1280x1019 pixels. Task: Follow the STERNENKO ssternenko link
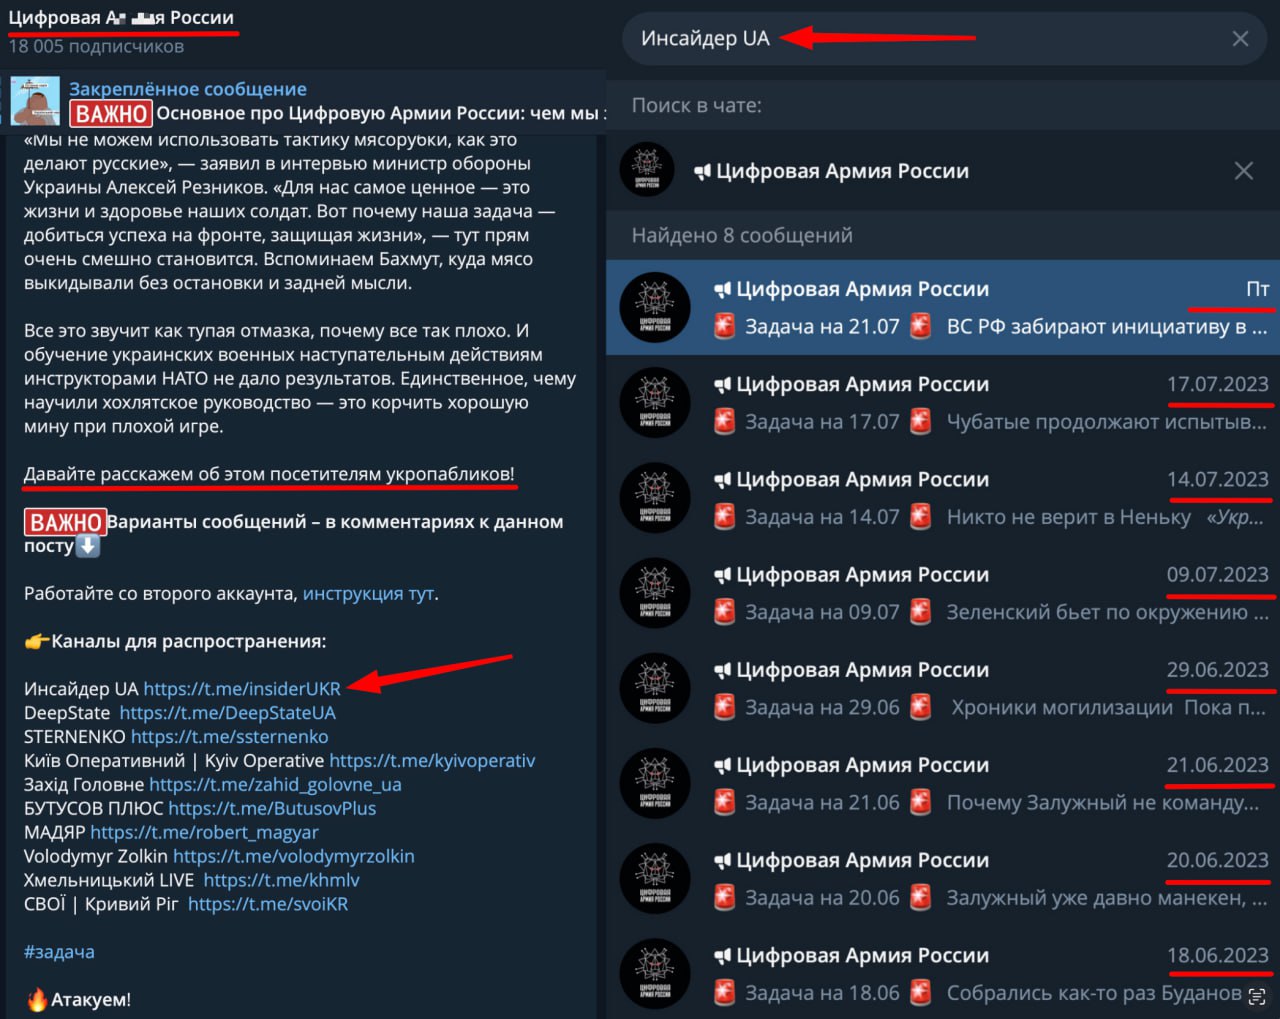click(229, 737)
